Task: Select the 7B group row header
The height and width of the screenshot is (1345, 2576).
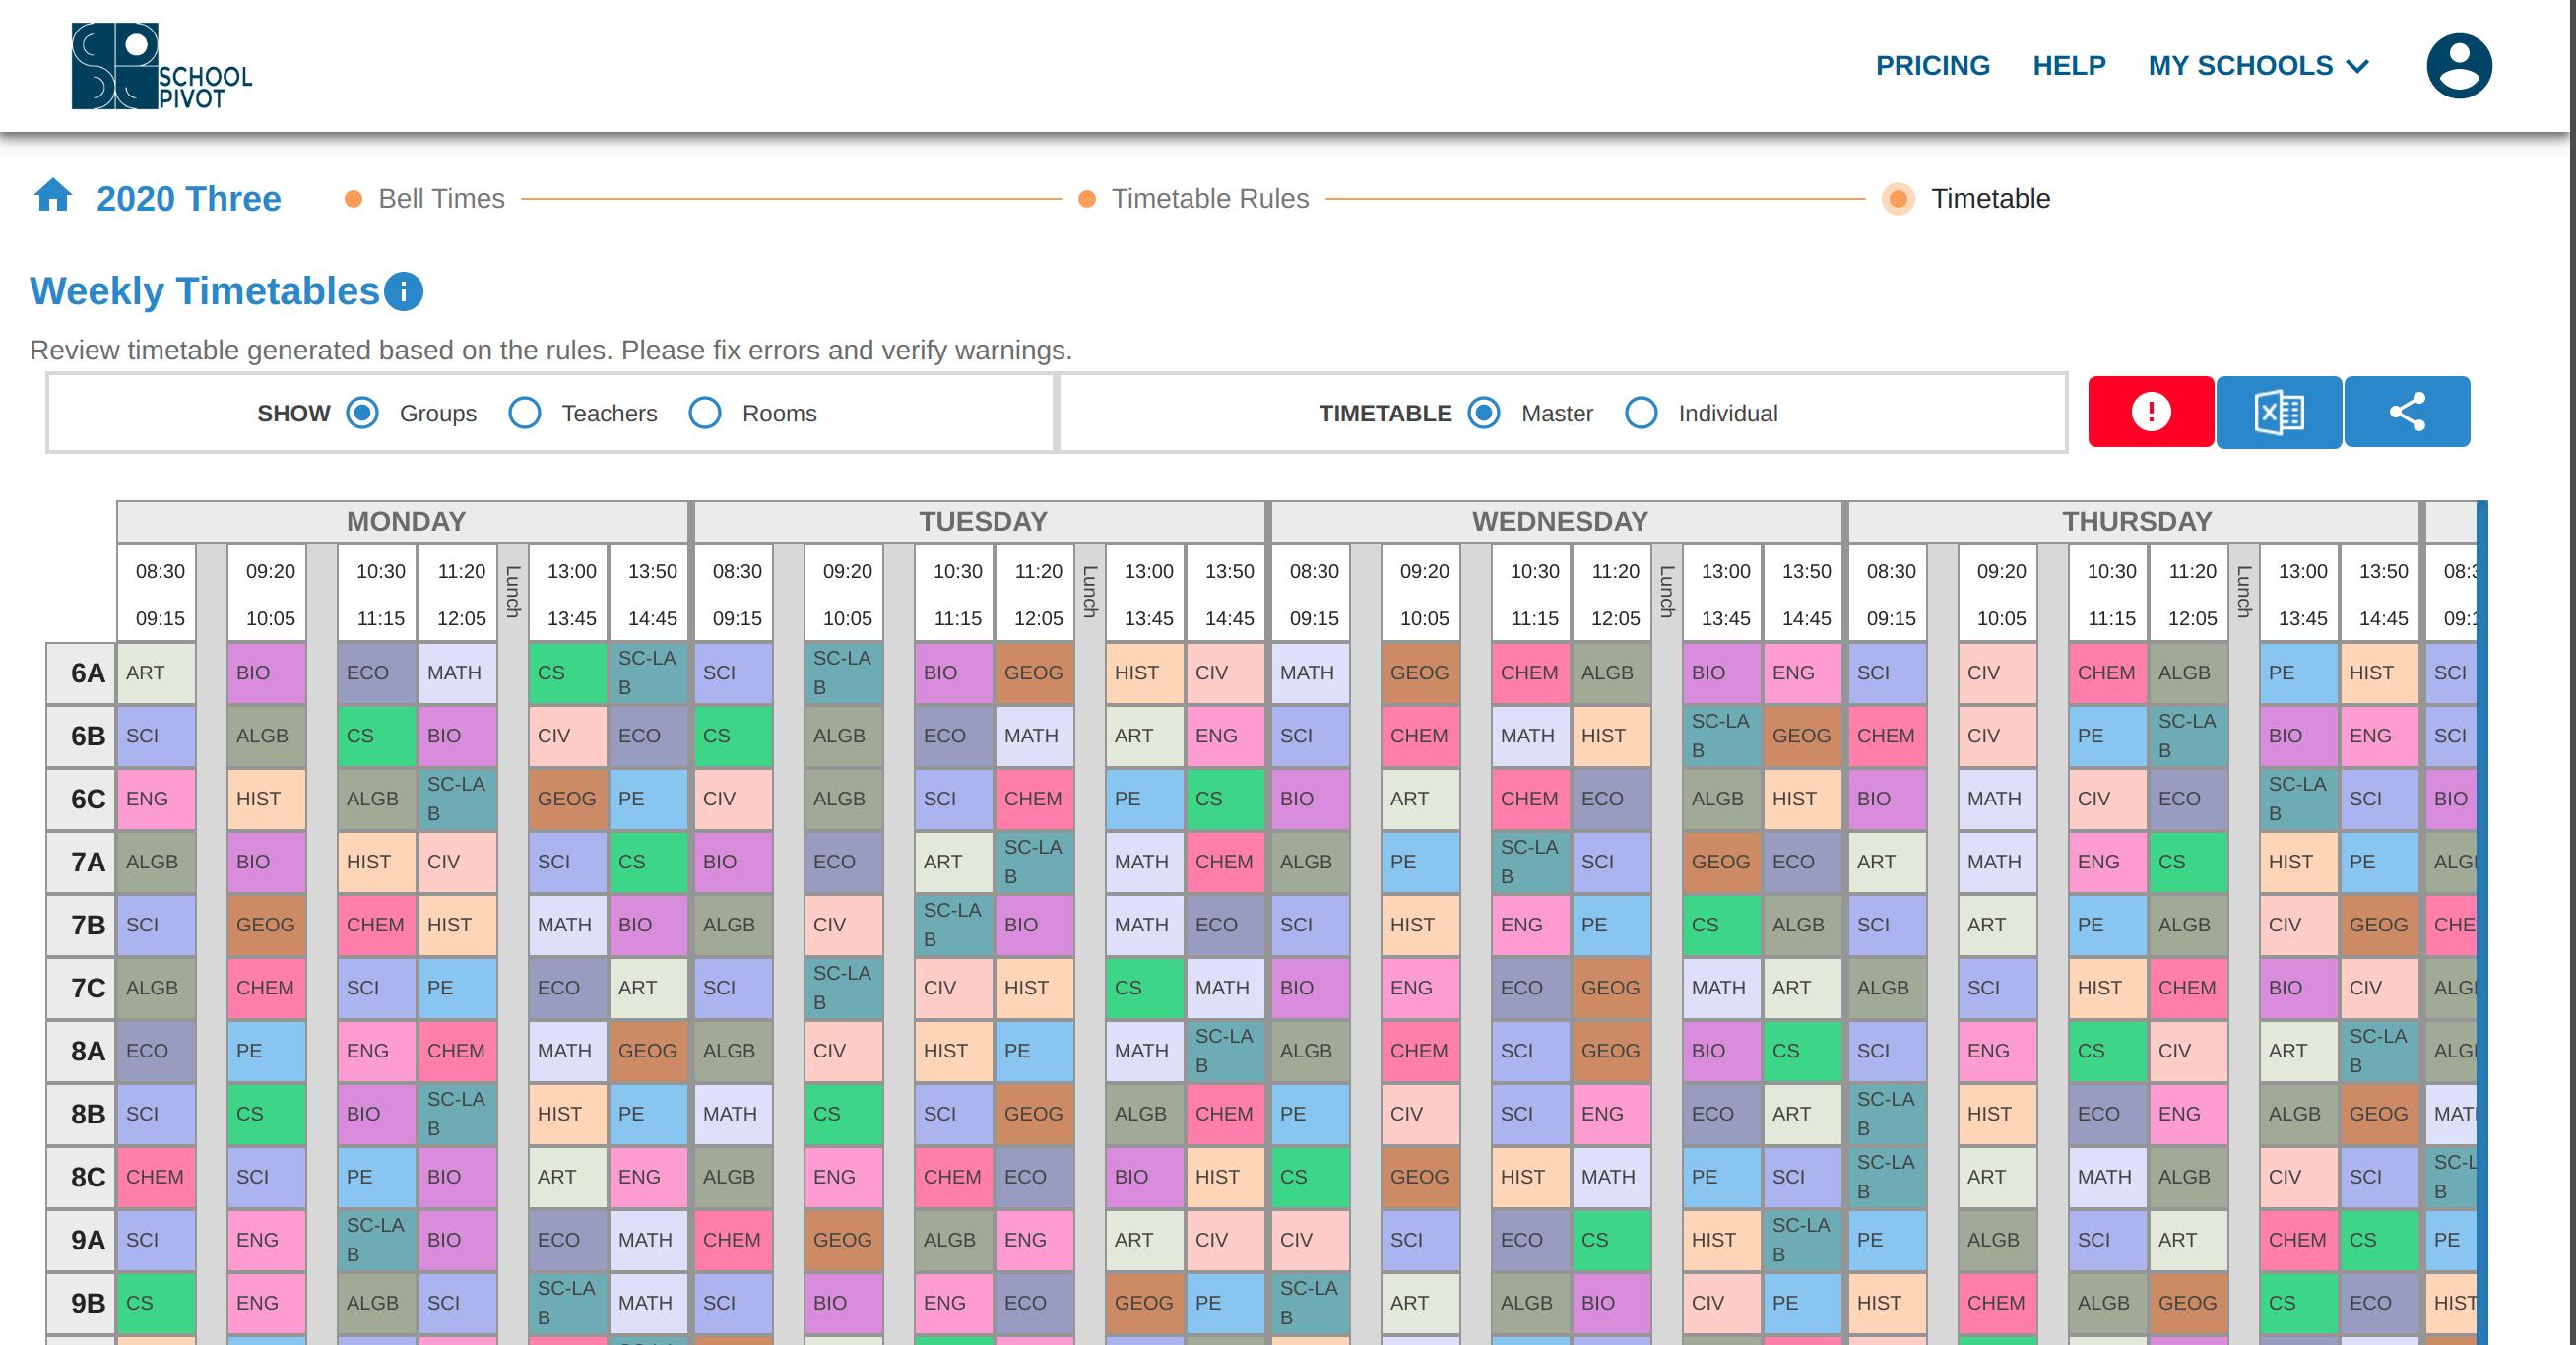Action: coord(81,925)
